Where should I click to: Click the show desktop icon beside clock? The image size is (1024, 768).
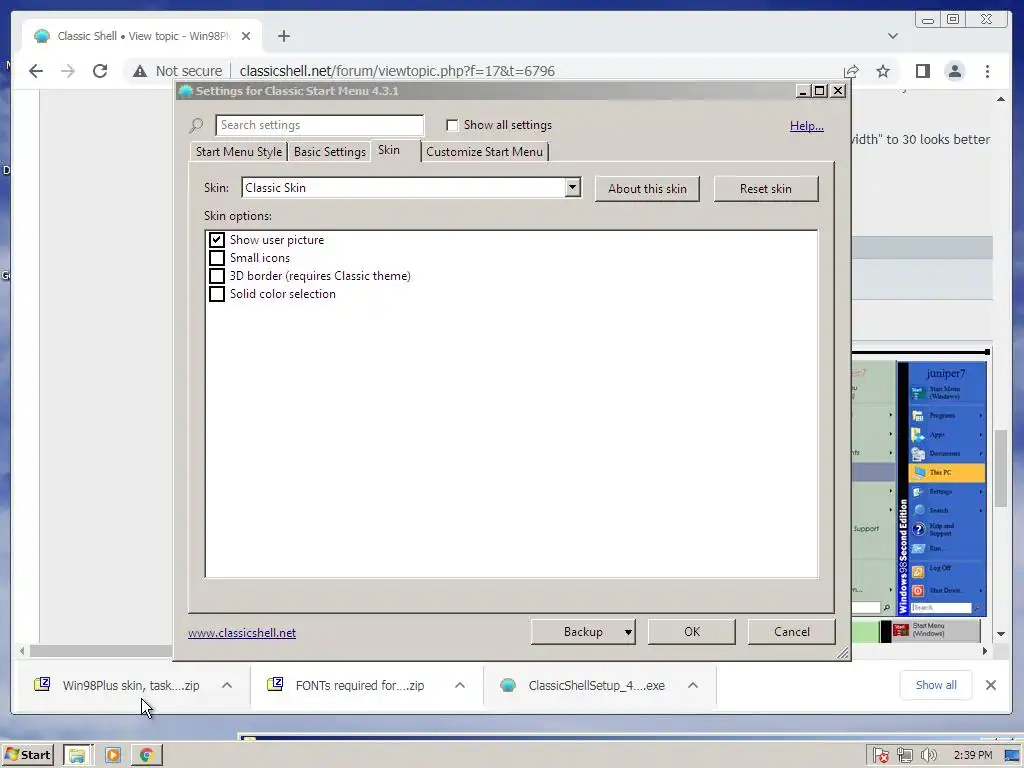pyautogui.click(x=1012, y=756)
